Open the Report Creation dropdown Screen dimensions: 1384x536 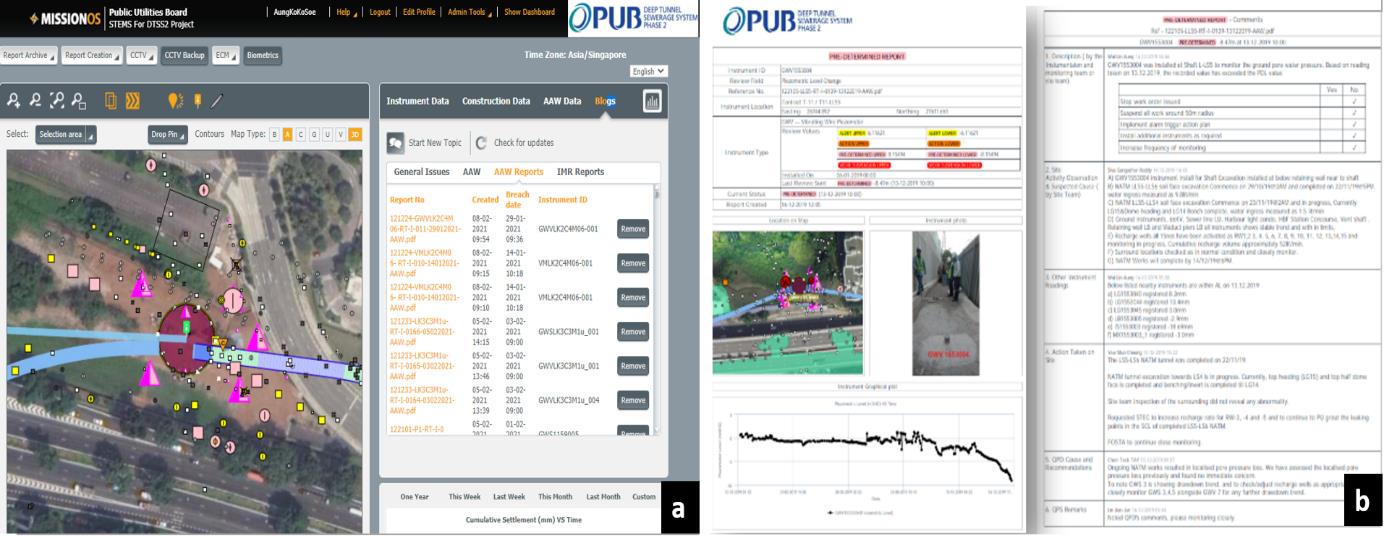pyautogui.click(x=93, y=56)
